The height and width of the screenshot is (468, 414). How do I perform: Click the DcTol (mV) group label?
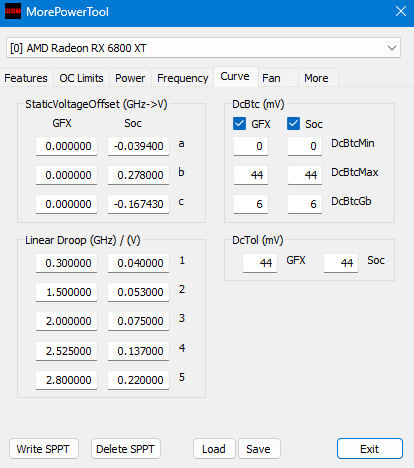(258, 240)
